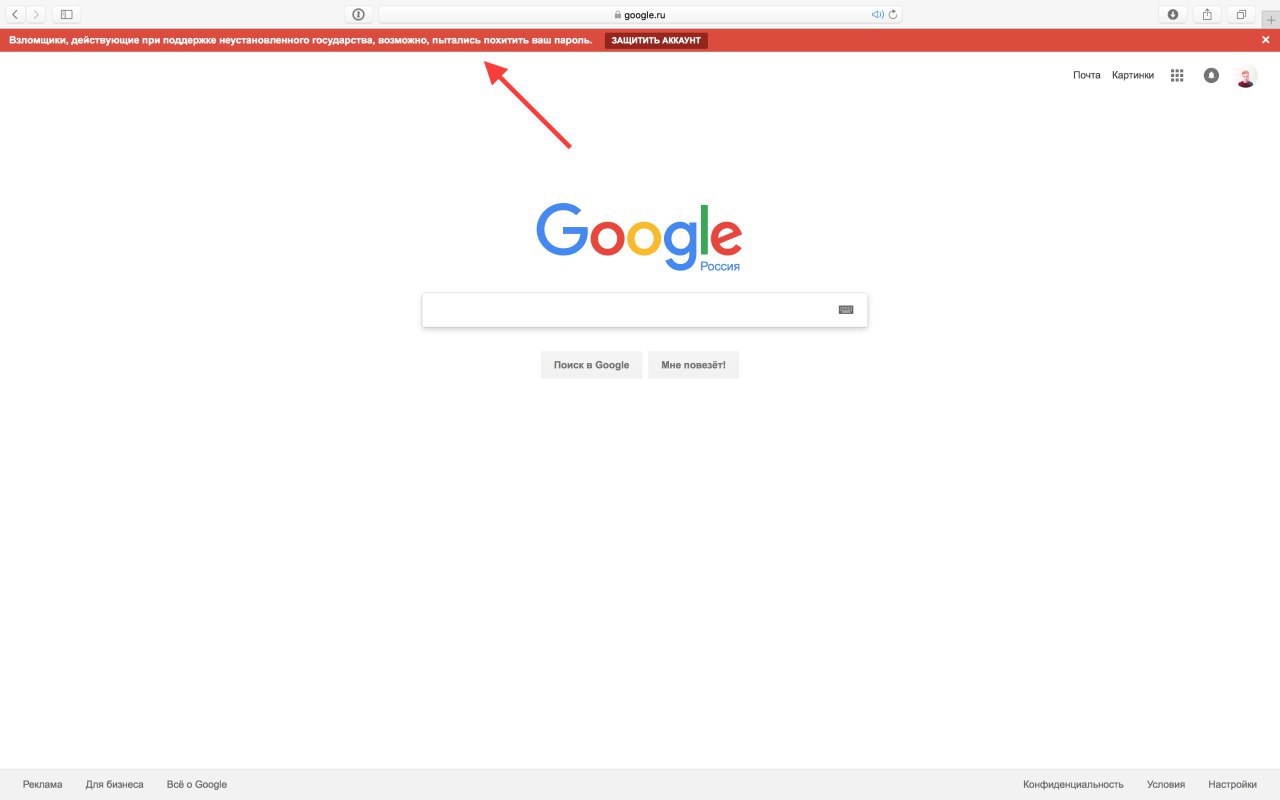Dismiss the red security warning banner
Image resolution: width=1280 pixels, height=800 pixels.
pyautogui.click(x=1265, y=40)
